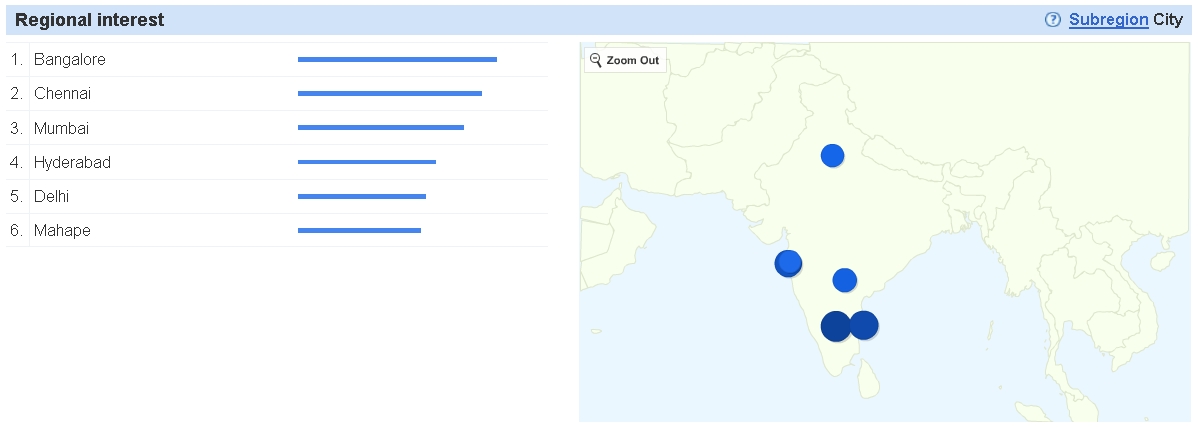Select the City view option

[1168, 20]
